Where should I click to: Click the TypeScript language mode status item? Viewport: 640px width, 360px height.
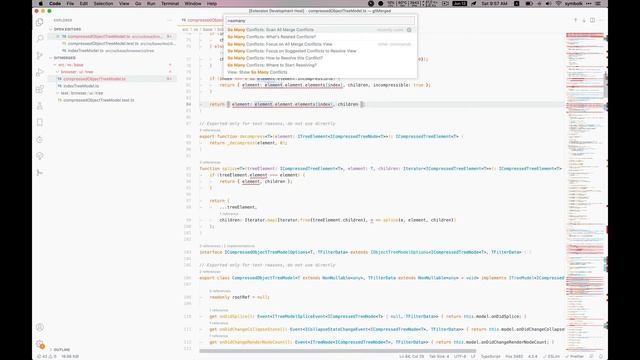click(x=491, y=356)
